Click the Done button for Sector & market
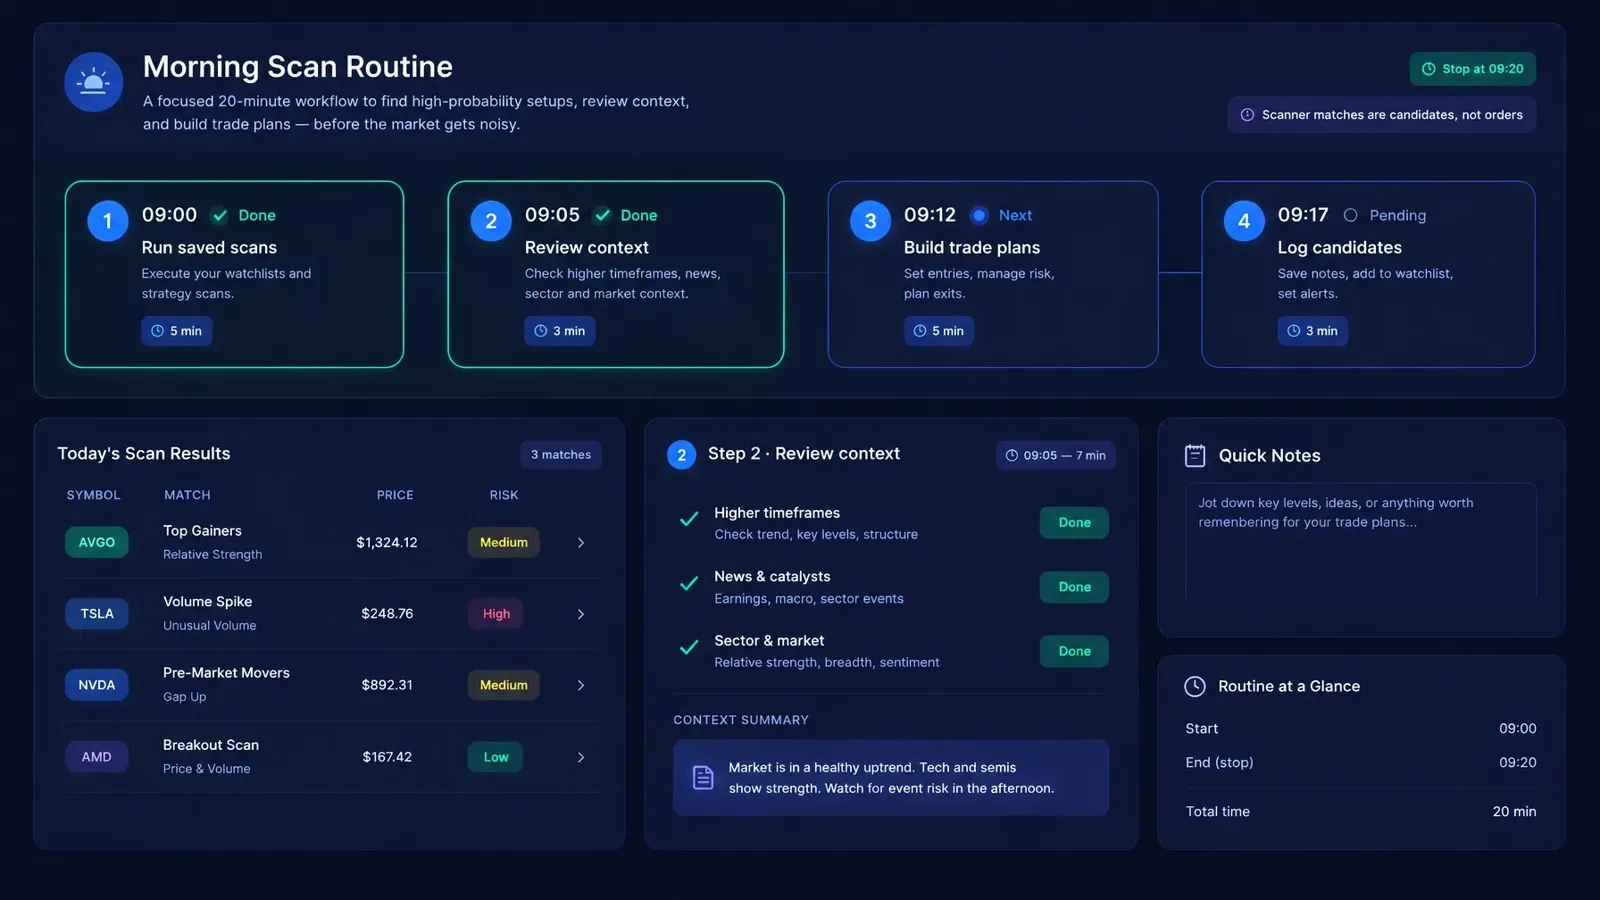1600x900 pixels. click(1075, 651)
